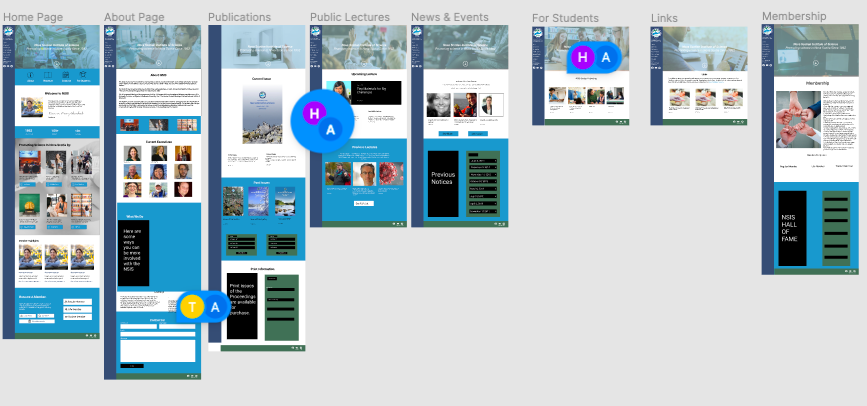Click the For Students frame title
Viewport: 867px width, 406px height.
pyautogui.click(x=565, y=18)
